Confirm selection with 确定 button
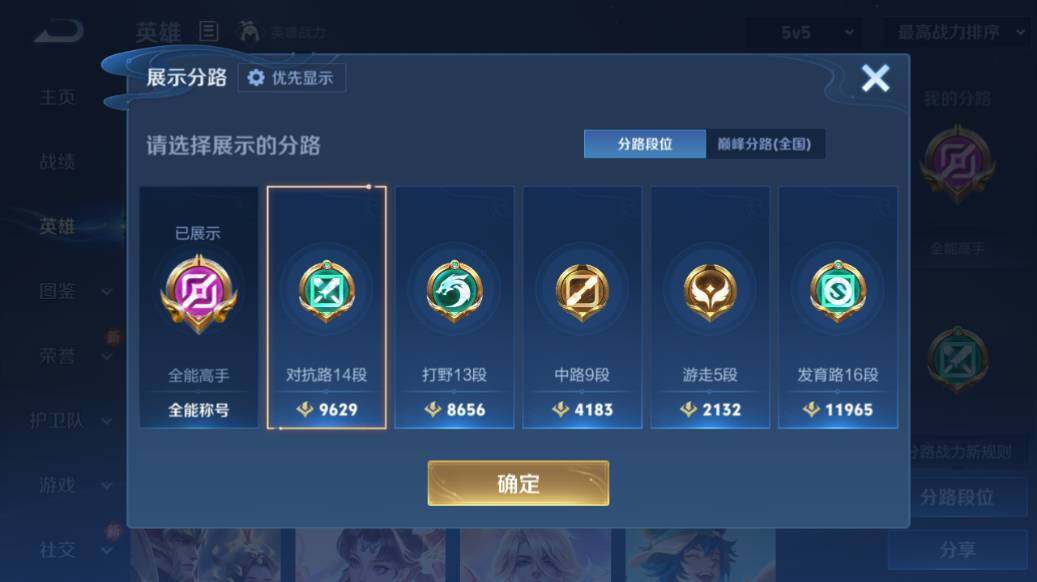Screen dimensions: 1037x582 pyautogui.click(x=518, y=483)
